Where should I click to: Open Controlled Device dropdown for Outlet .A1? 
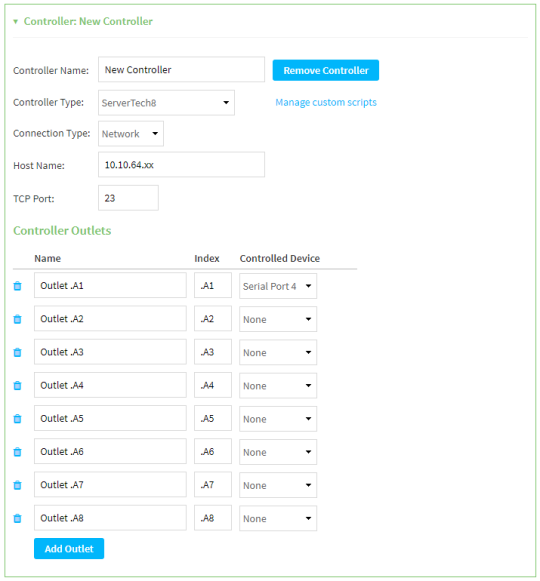coord(278,286)
